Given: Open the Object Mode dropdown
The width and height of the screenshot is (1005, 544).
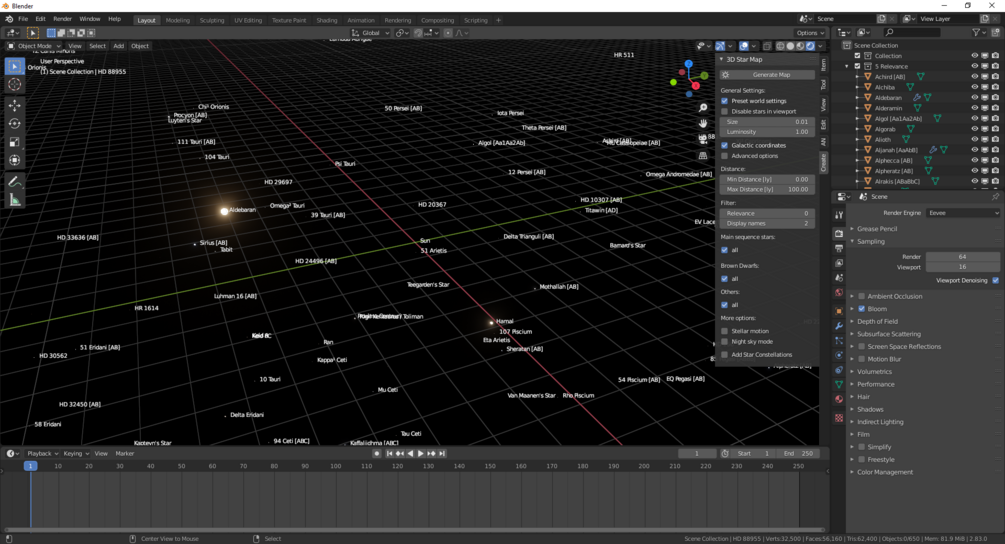Looking at the screenshot, I should point(35,46).
